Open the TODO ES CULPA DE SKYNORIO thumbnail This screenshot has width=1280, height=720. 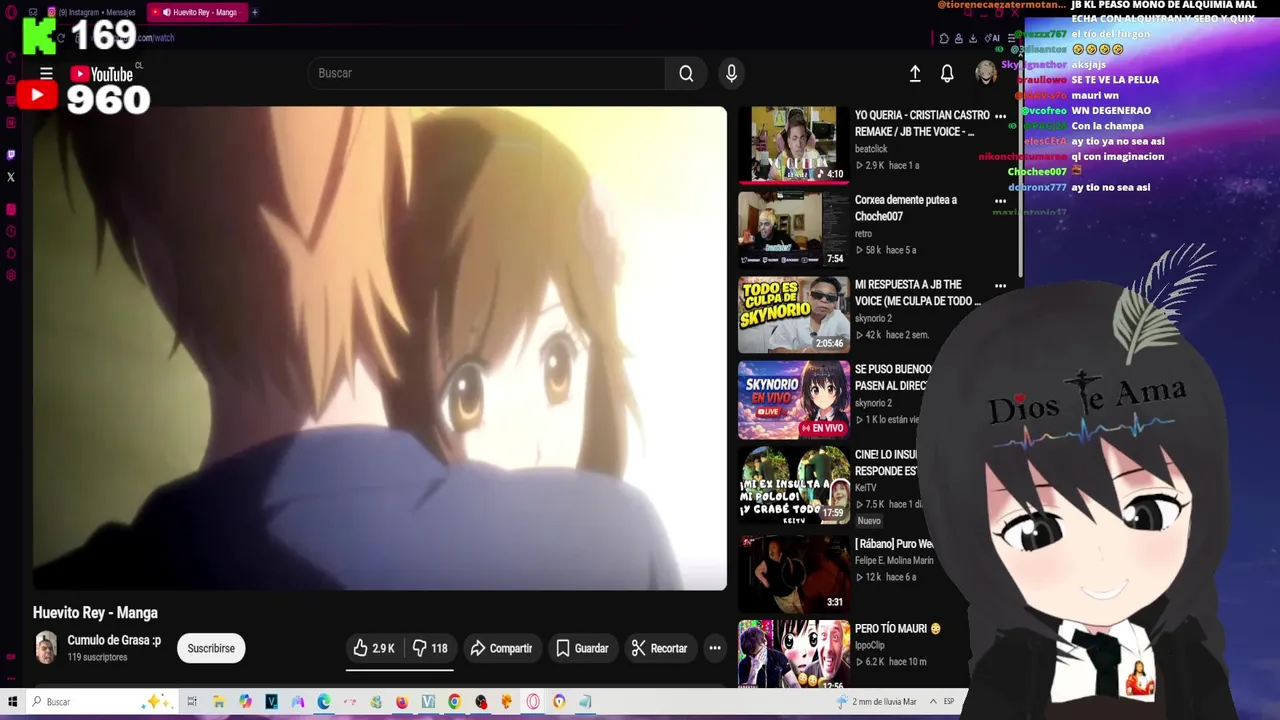coord(794,314)
